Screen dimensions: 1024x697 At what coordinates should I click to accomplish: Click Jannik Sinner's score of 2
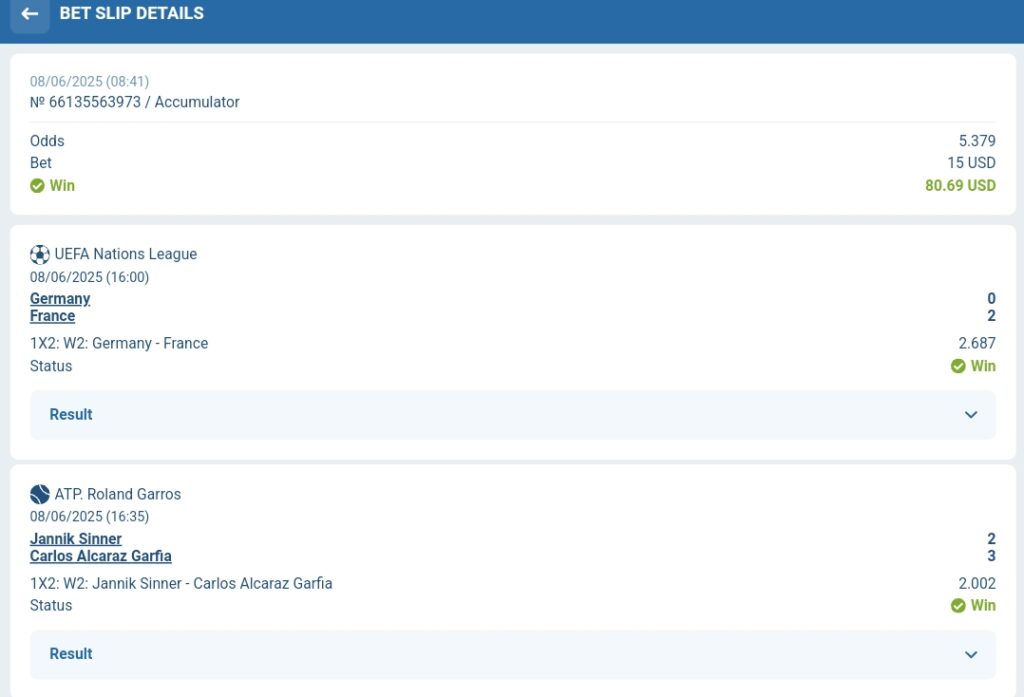coord(991,539)
